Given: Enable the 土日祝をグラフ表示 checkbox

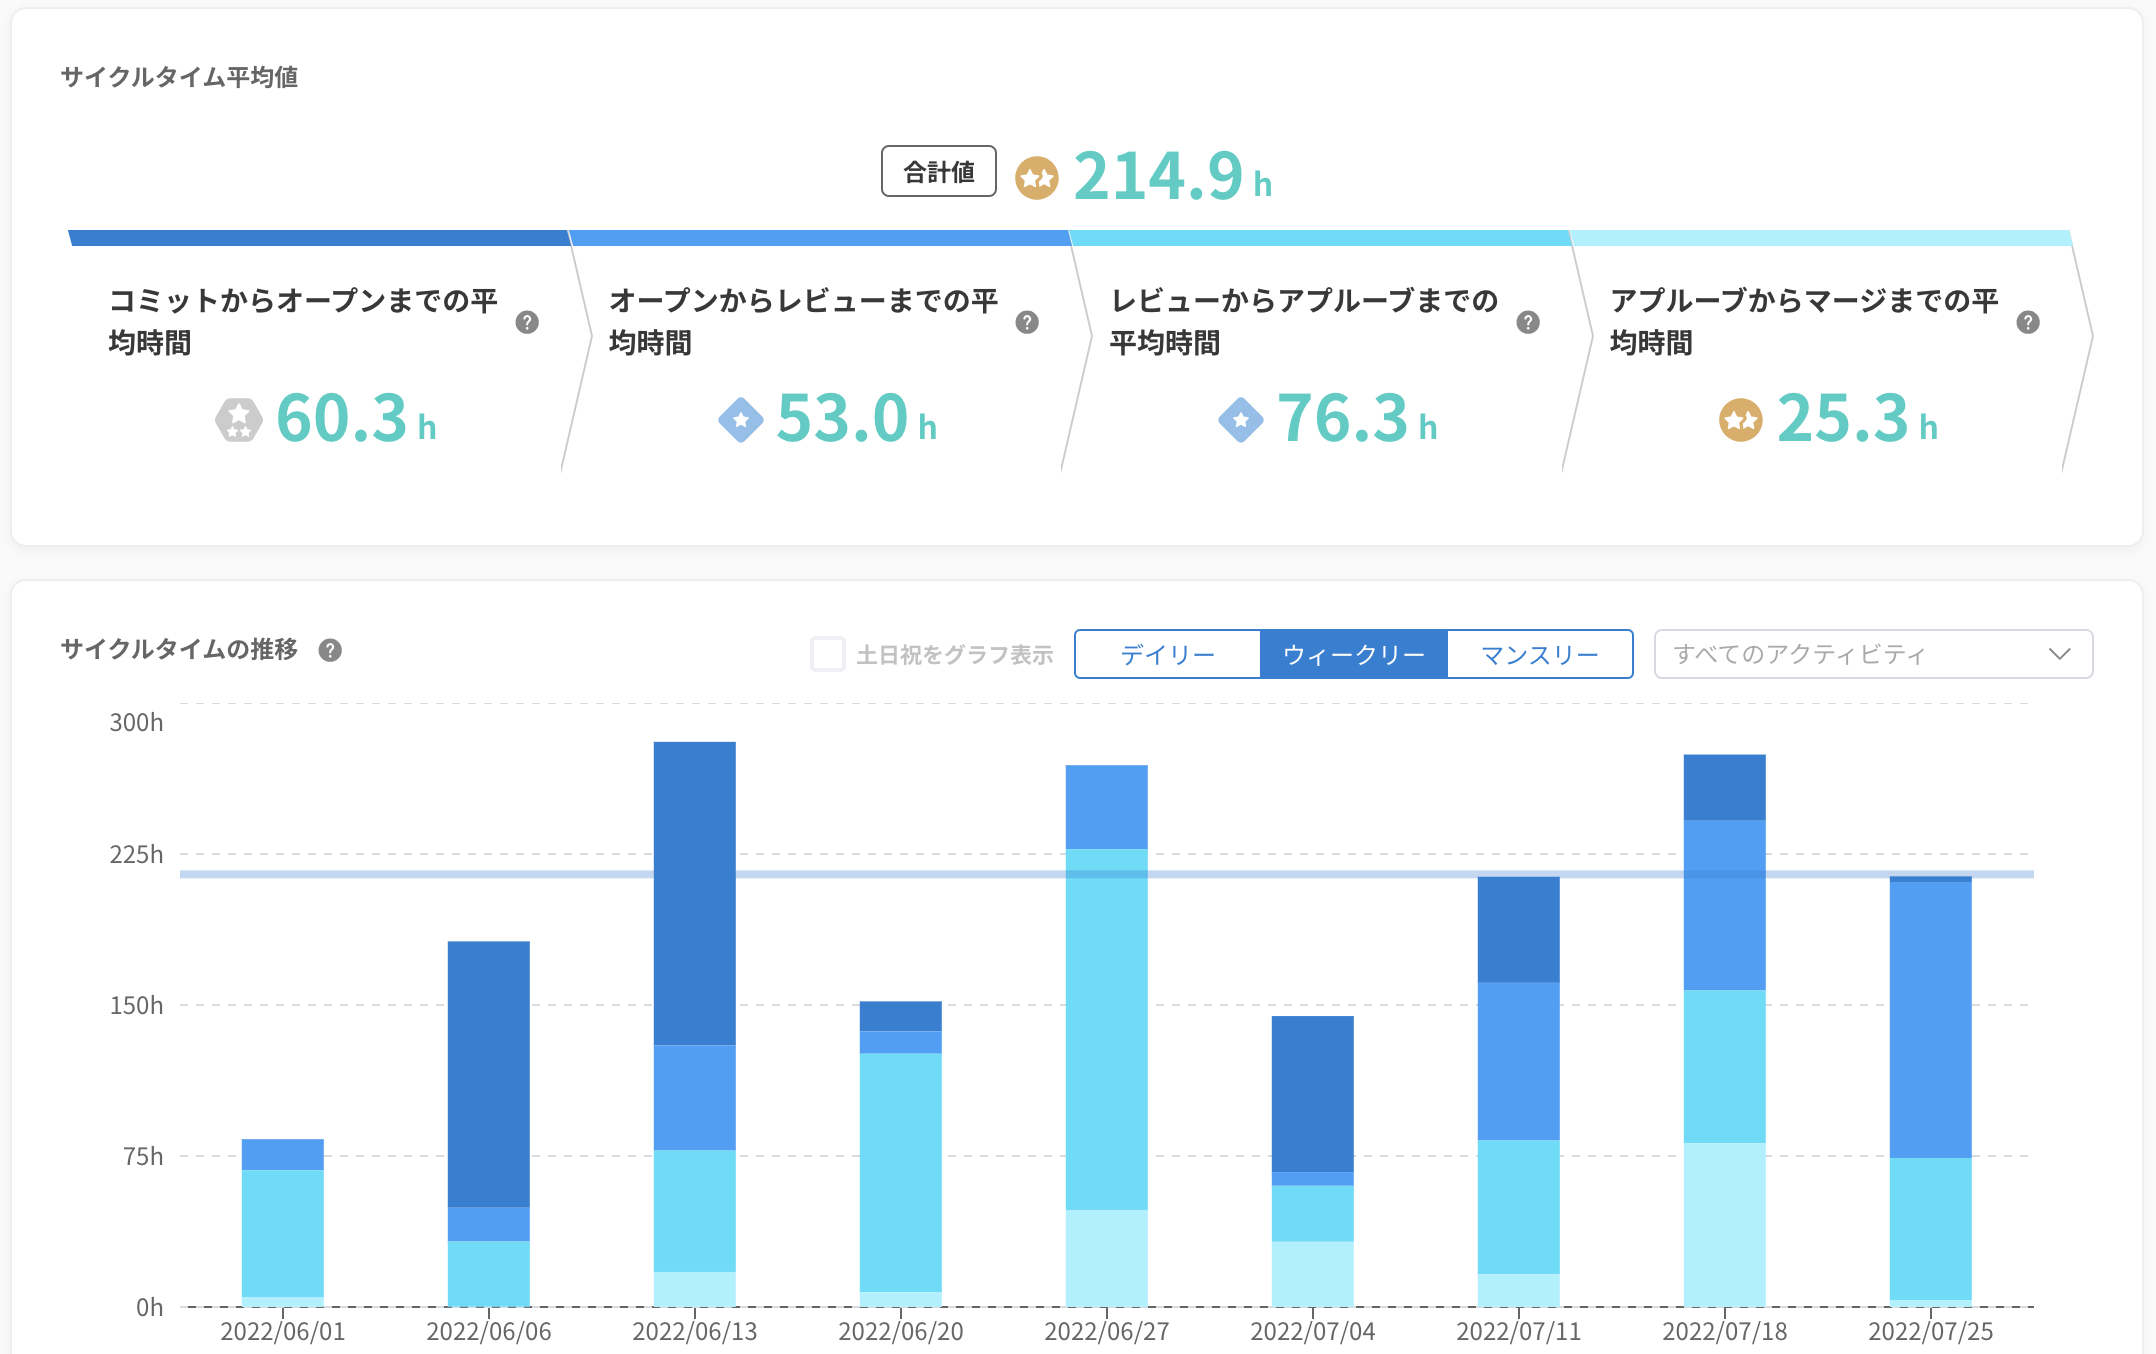Looking at the screenshot, I should [x=828, y=654].
